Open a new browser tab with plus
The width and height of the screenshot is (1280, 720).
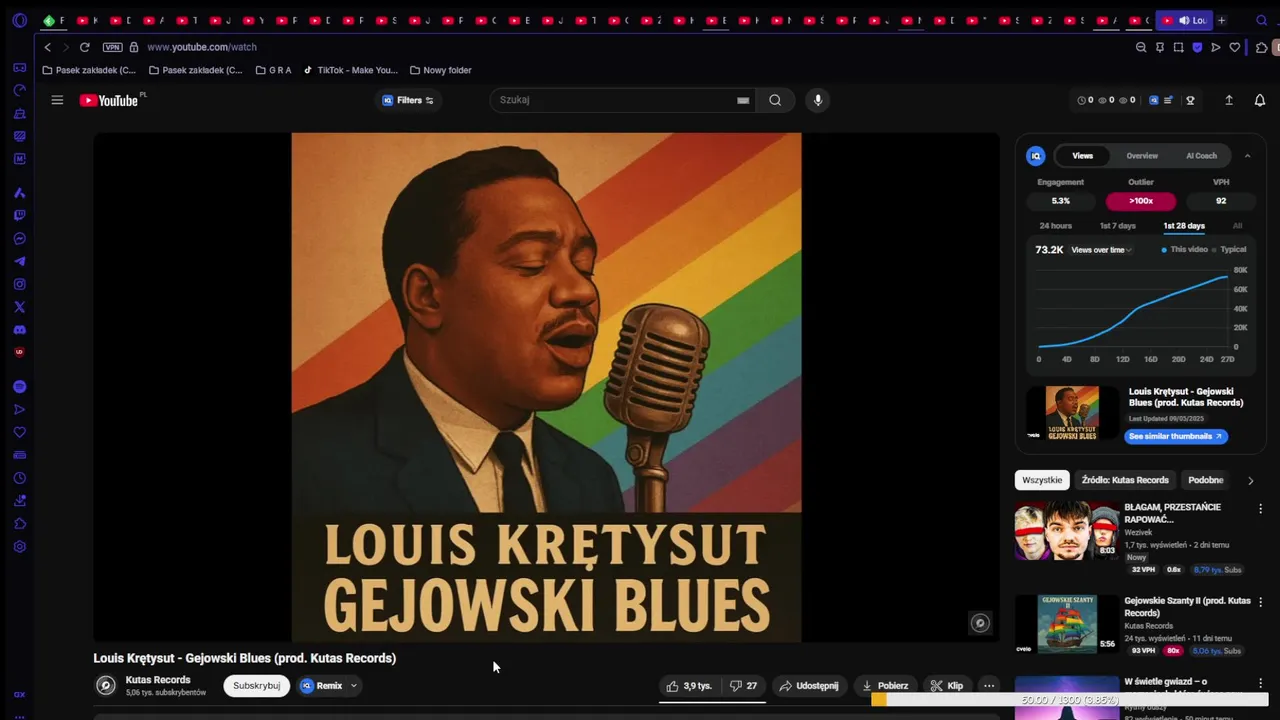(x=1221, y=20)
